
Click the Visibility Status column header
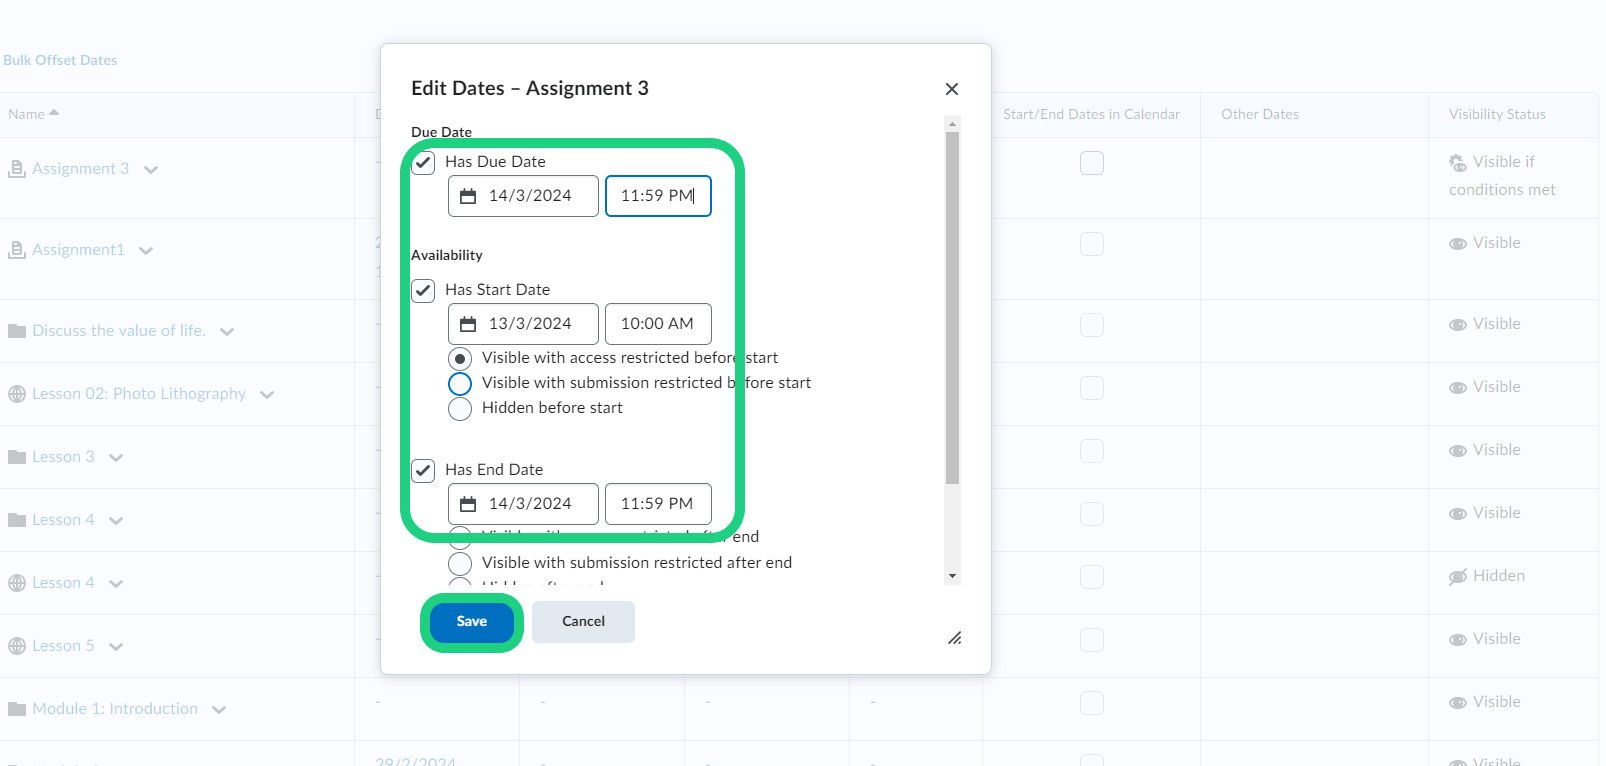tap(1497, 114)
